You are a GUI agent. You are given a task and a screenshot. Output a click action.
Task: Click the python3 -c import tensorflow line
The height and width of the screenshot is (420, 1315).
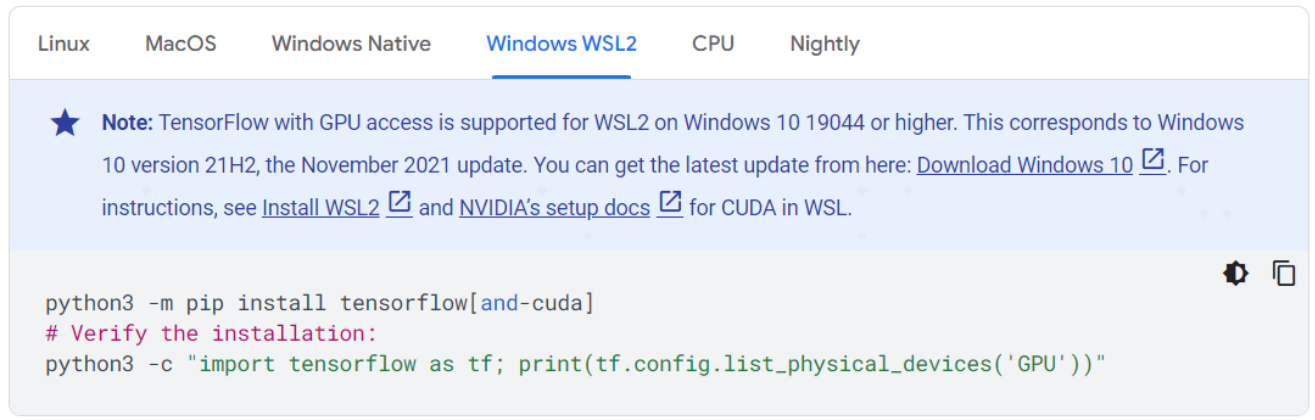pyautogui.click(x=575, y=364)
